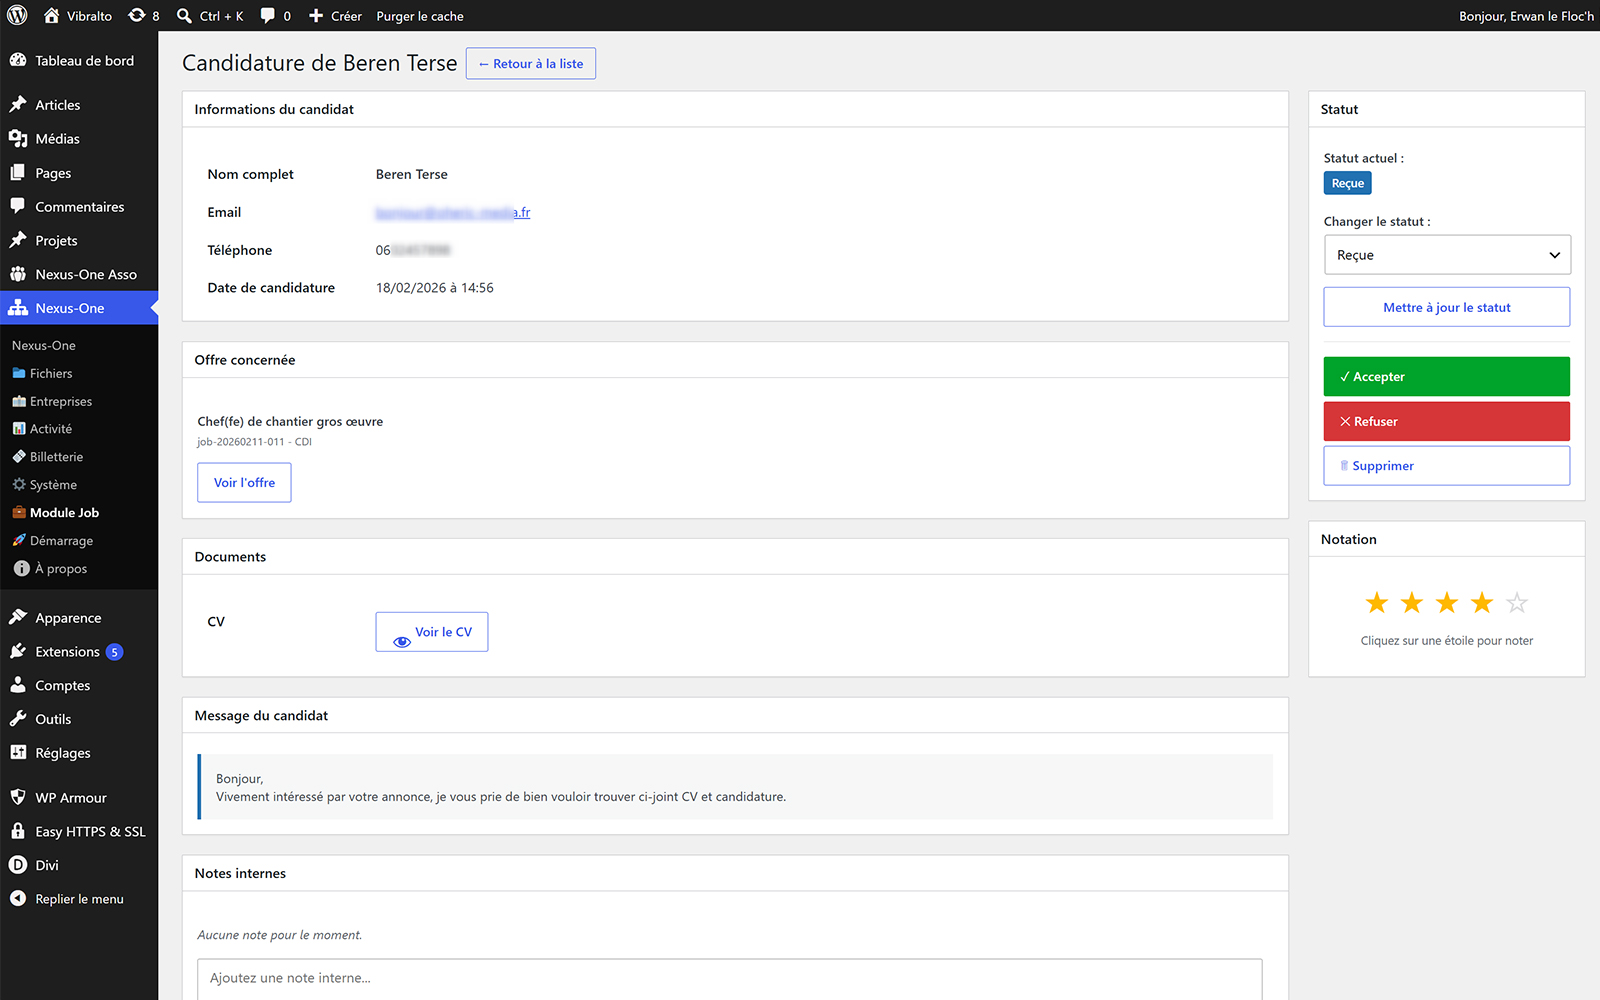Image resolution: width=1600 pixels, height=1000 pixels.
Task: Click the Articles pin icon
Action: click(x=18, y=104)
